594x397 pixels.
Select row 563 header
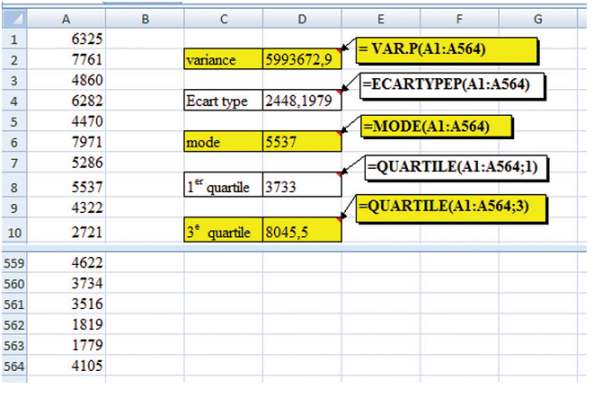coord(14,345)
